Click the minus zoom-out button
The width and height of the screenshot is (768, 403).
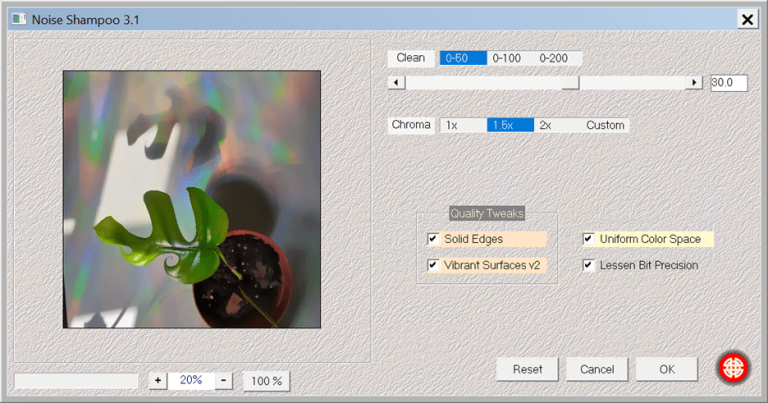[x=224, y=381]
